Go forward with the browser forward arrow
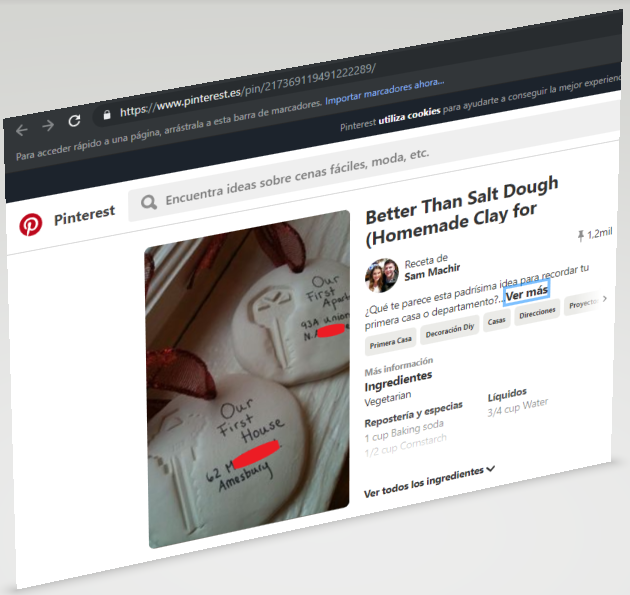 48,125
